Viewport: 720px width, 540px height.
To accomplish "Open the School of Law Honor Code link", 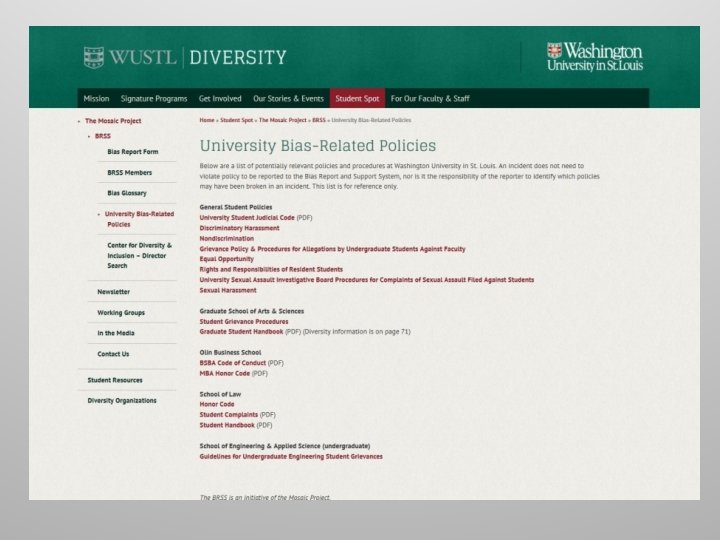I will (217, 404).
